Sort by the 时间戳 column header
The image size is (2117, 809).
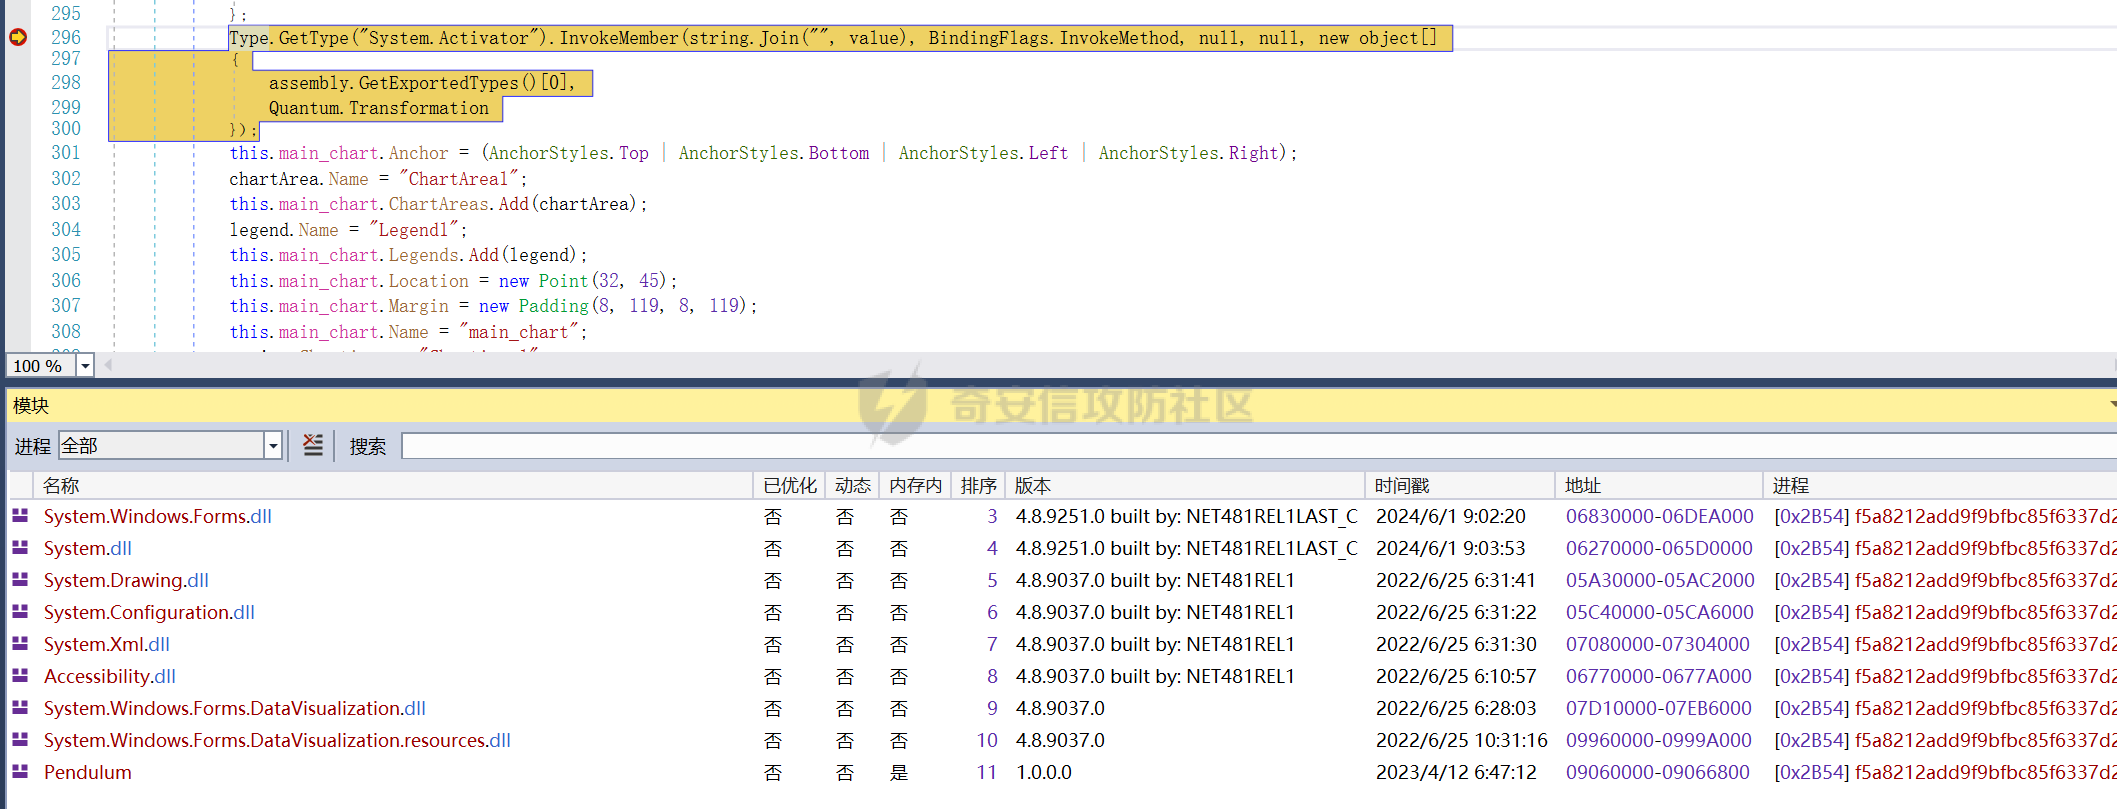click(1460, 485)
